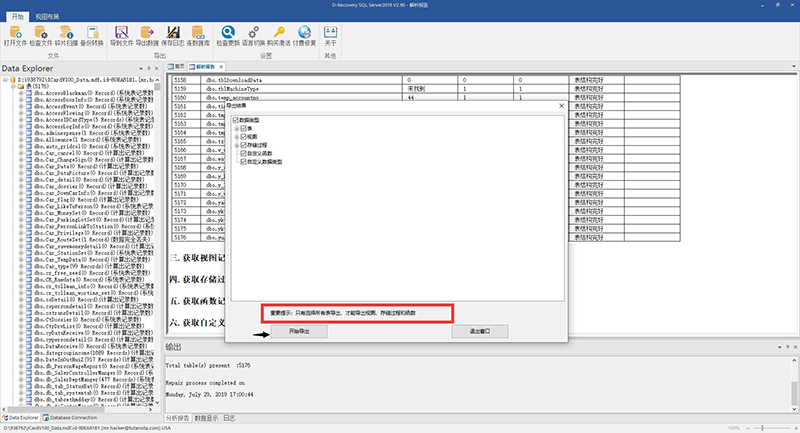Viewport: 800px width, 433px height.
Task: Click the 关于 about icon
Action: coord(331,36)
